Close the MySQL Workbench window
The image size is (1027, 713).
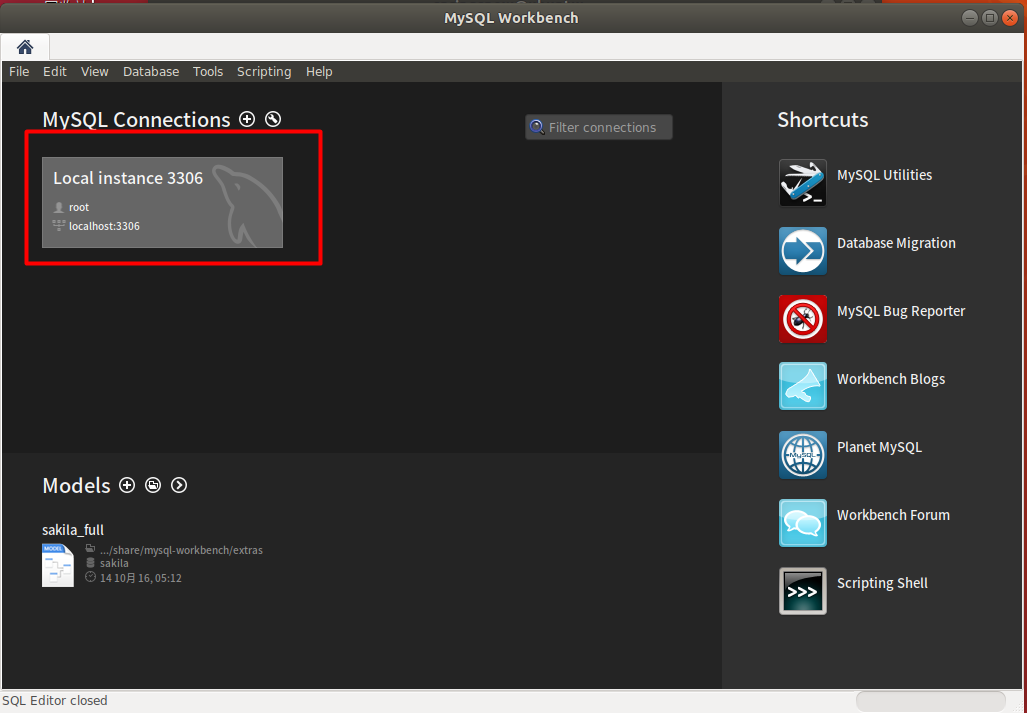1010,18
